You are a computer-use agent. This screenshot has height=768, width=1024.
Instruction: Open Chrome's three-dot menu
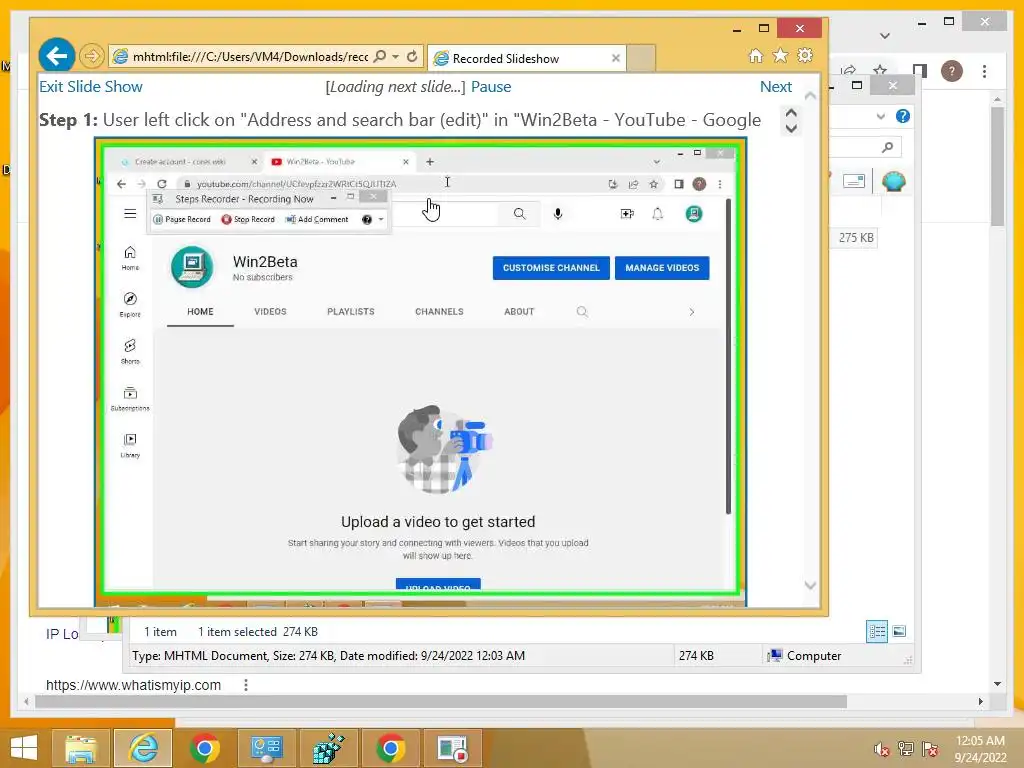(x=984, y=71)
